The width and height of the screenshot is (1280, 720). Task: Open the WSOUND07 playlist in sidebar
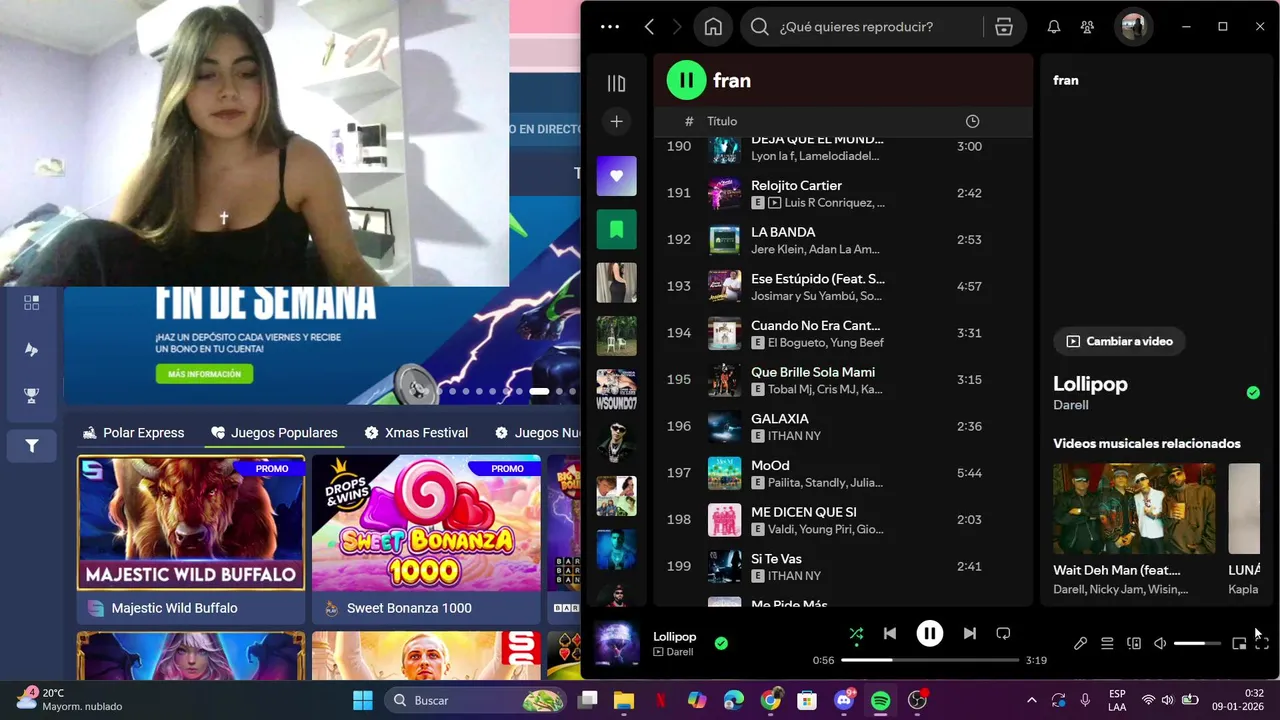pyautogui.click(x=616, y=389)
